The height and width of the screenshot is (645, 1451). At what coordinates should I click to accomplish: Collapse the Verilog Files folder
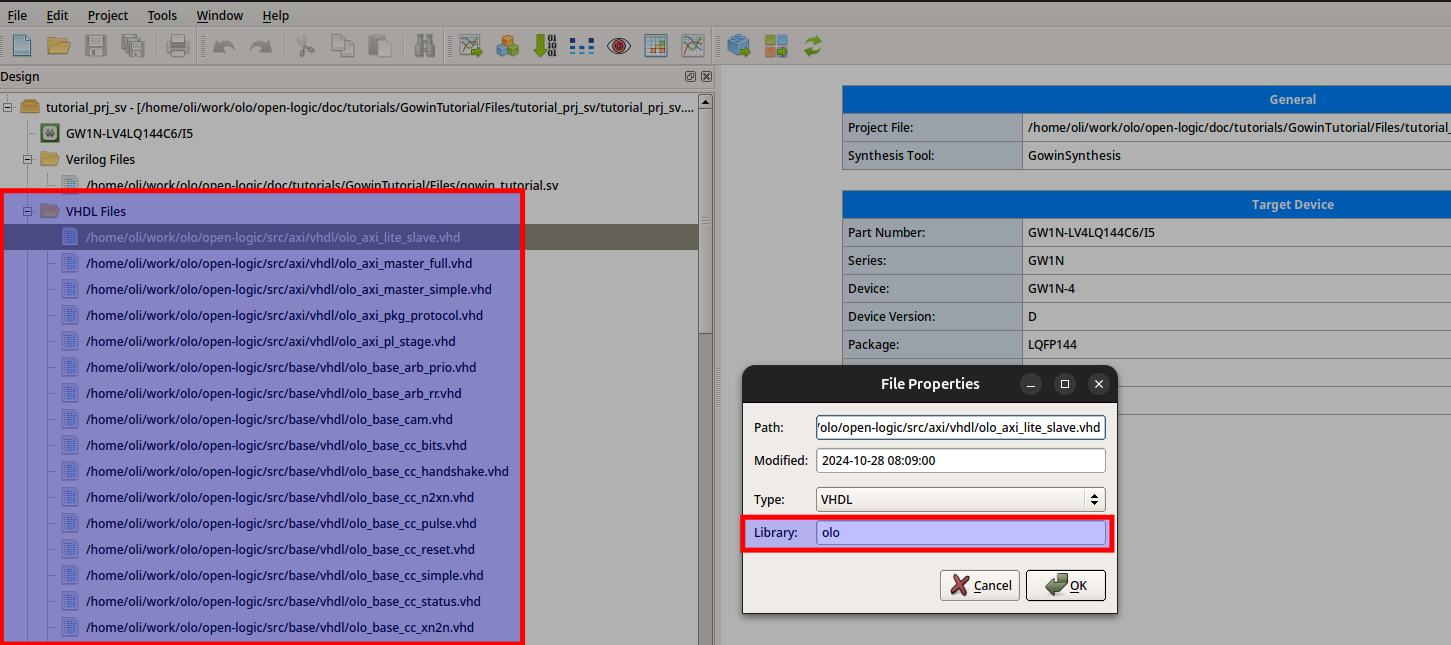pos(28,159)
